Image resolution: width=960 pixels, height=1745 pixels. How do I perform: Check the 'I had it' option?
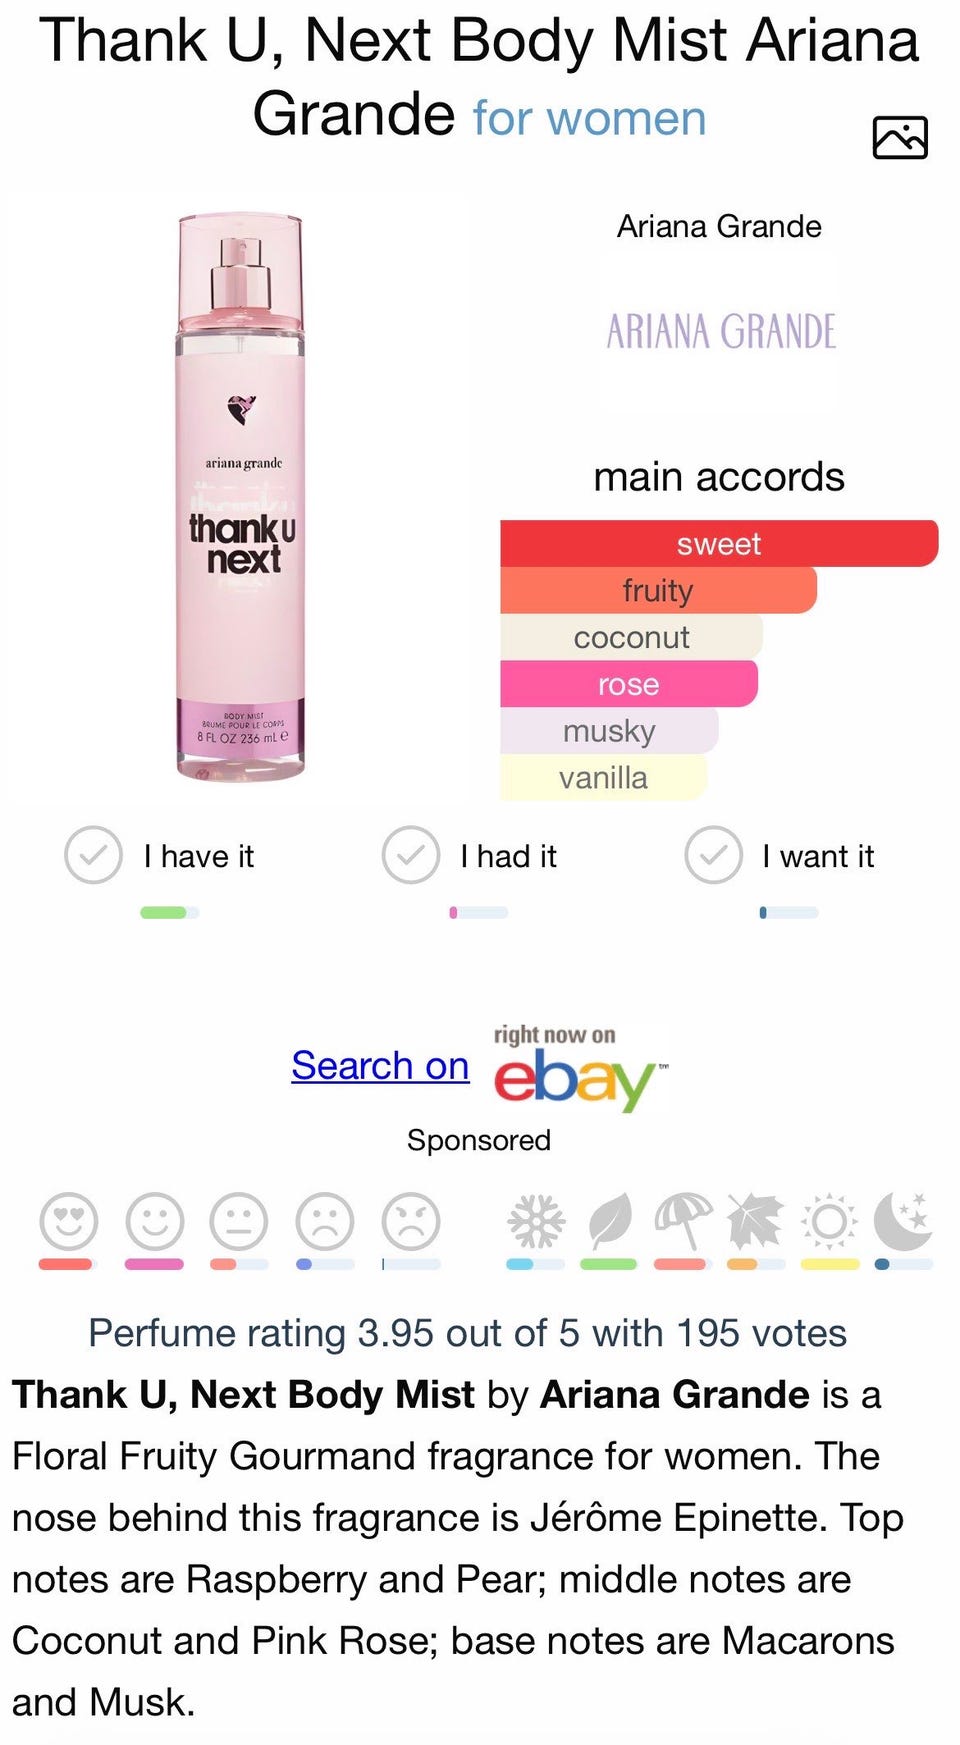(x=410, y=855)
